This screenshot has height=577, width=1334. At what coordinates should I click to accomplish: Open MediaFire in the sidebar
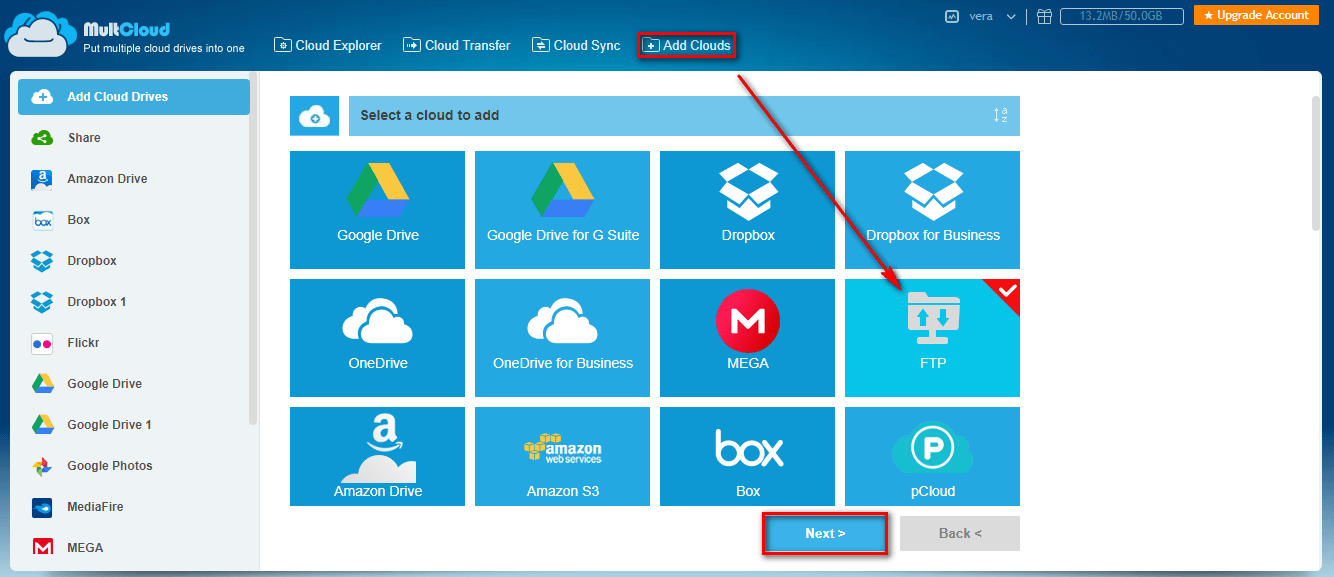[x=134, y=507]
